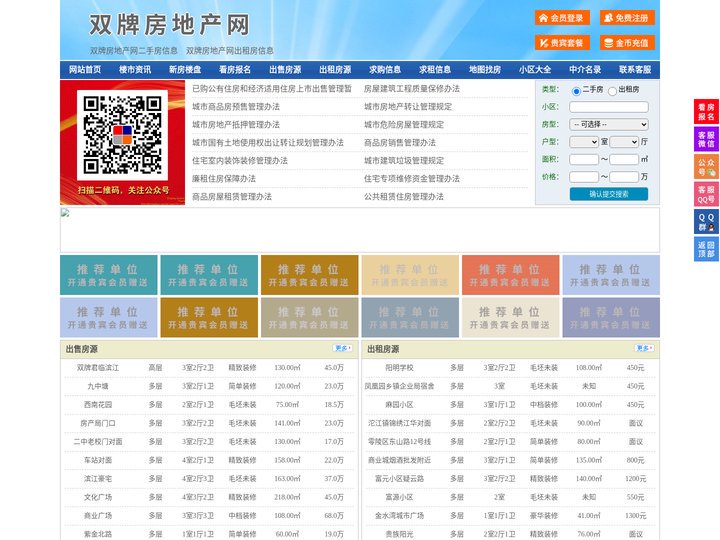Open the 城市房地产抵押管理办法 link
Screen dimensions: 720x540
coord(236,124)
